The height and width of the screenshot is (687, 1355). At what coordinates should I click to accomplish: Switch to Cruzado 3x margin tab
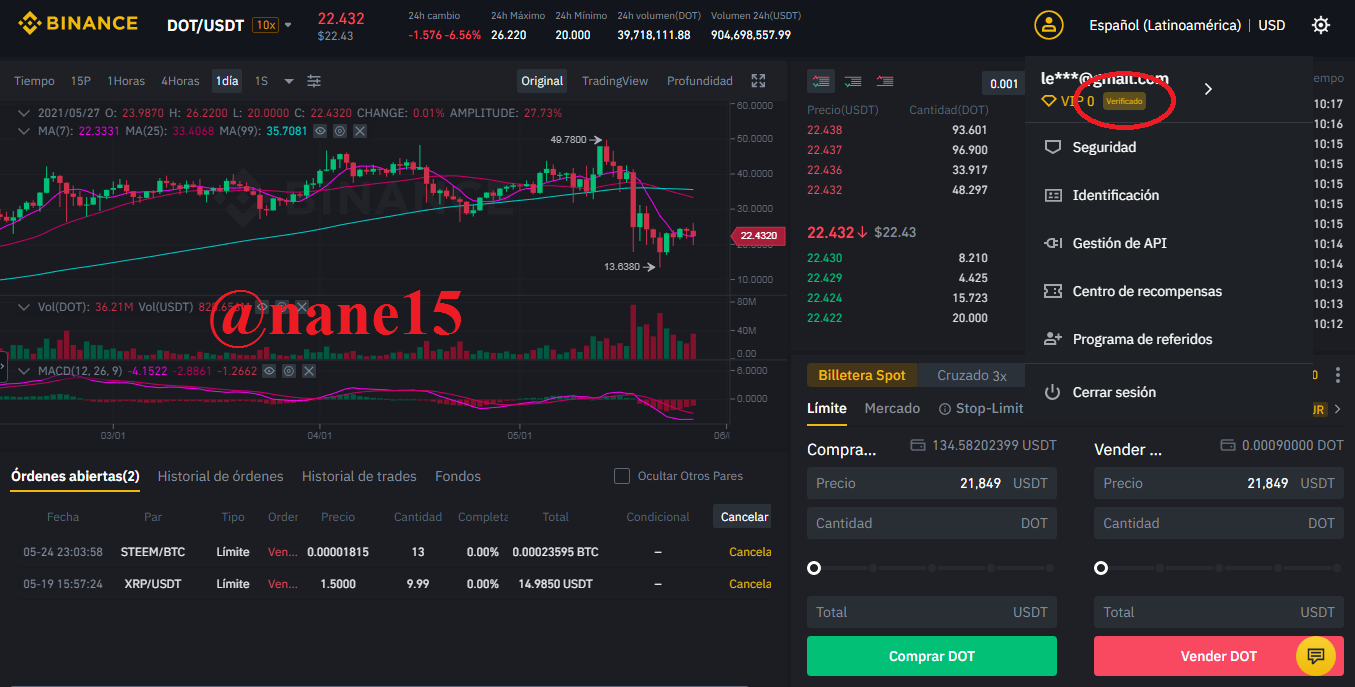(971, 375)
